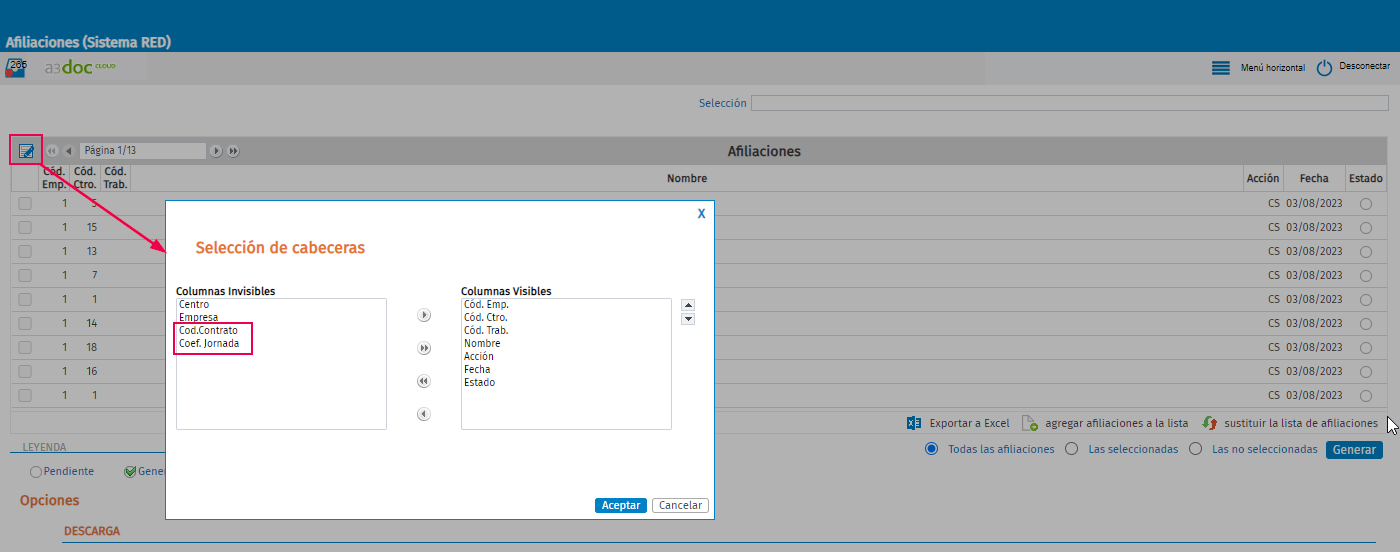Click sustituir la lista de afiliaciones link
This screenshot has height=552, width=1400.
[x=1300, y=423]
